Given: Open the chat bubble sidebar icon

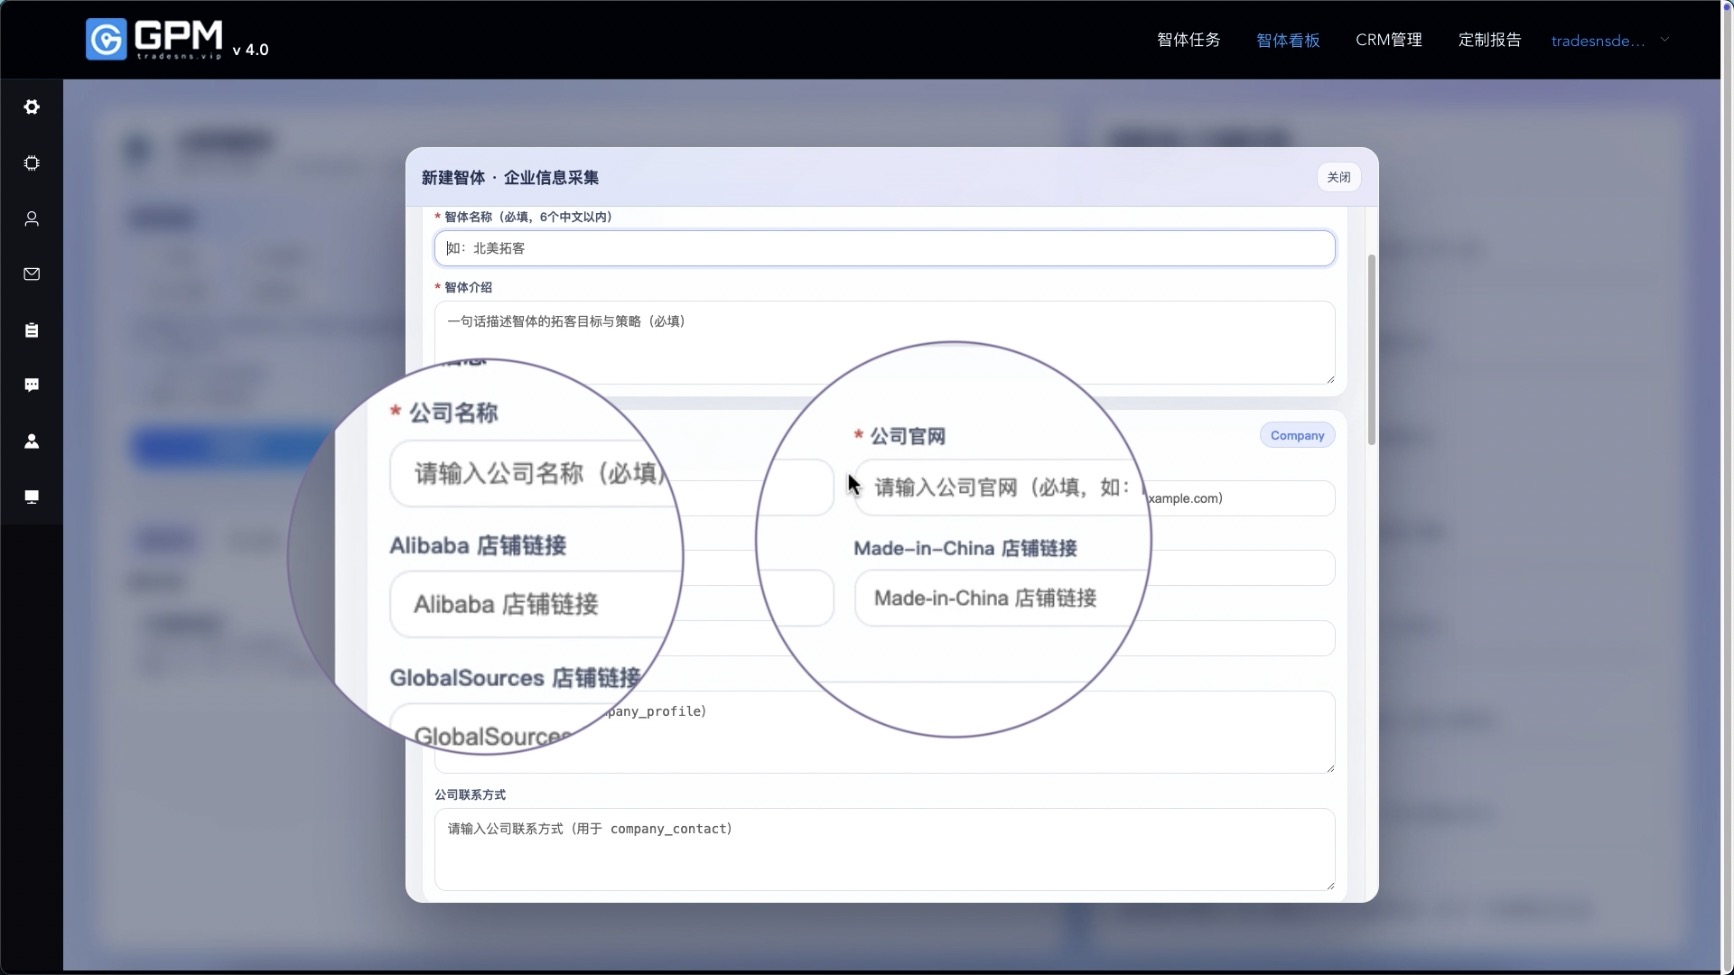Looking at the screenshot, I should pyautogui.click(x=32, y=385).
